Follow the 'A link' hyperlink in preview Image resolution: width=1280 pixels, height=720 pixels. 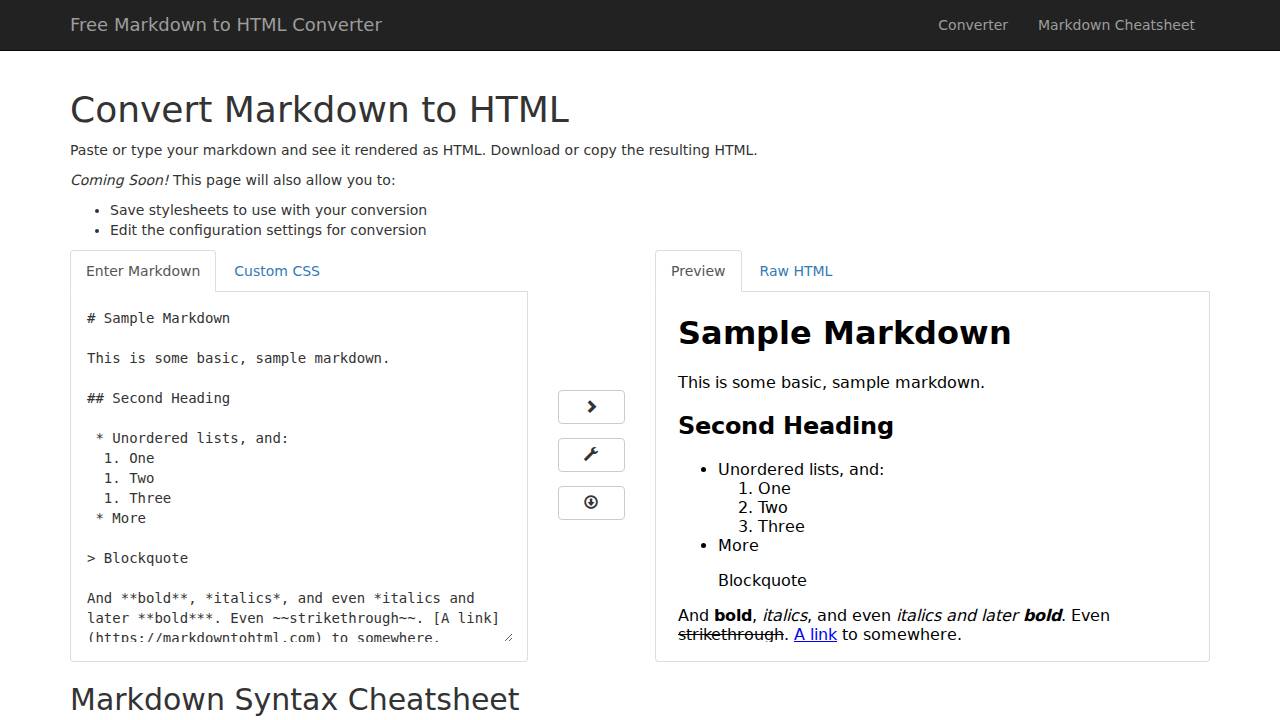[815, 634]
